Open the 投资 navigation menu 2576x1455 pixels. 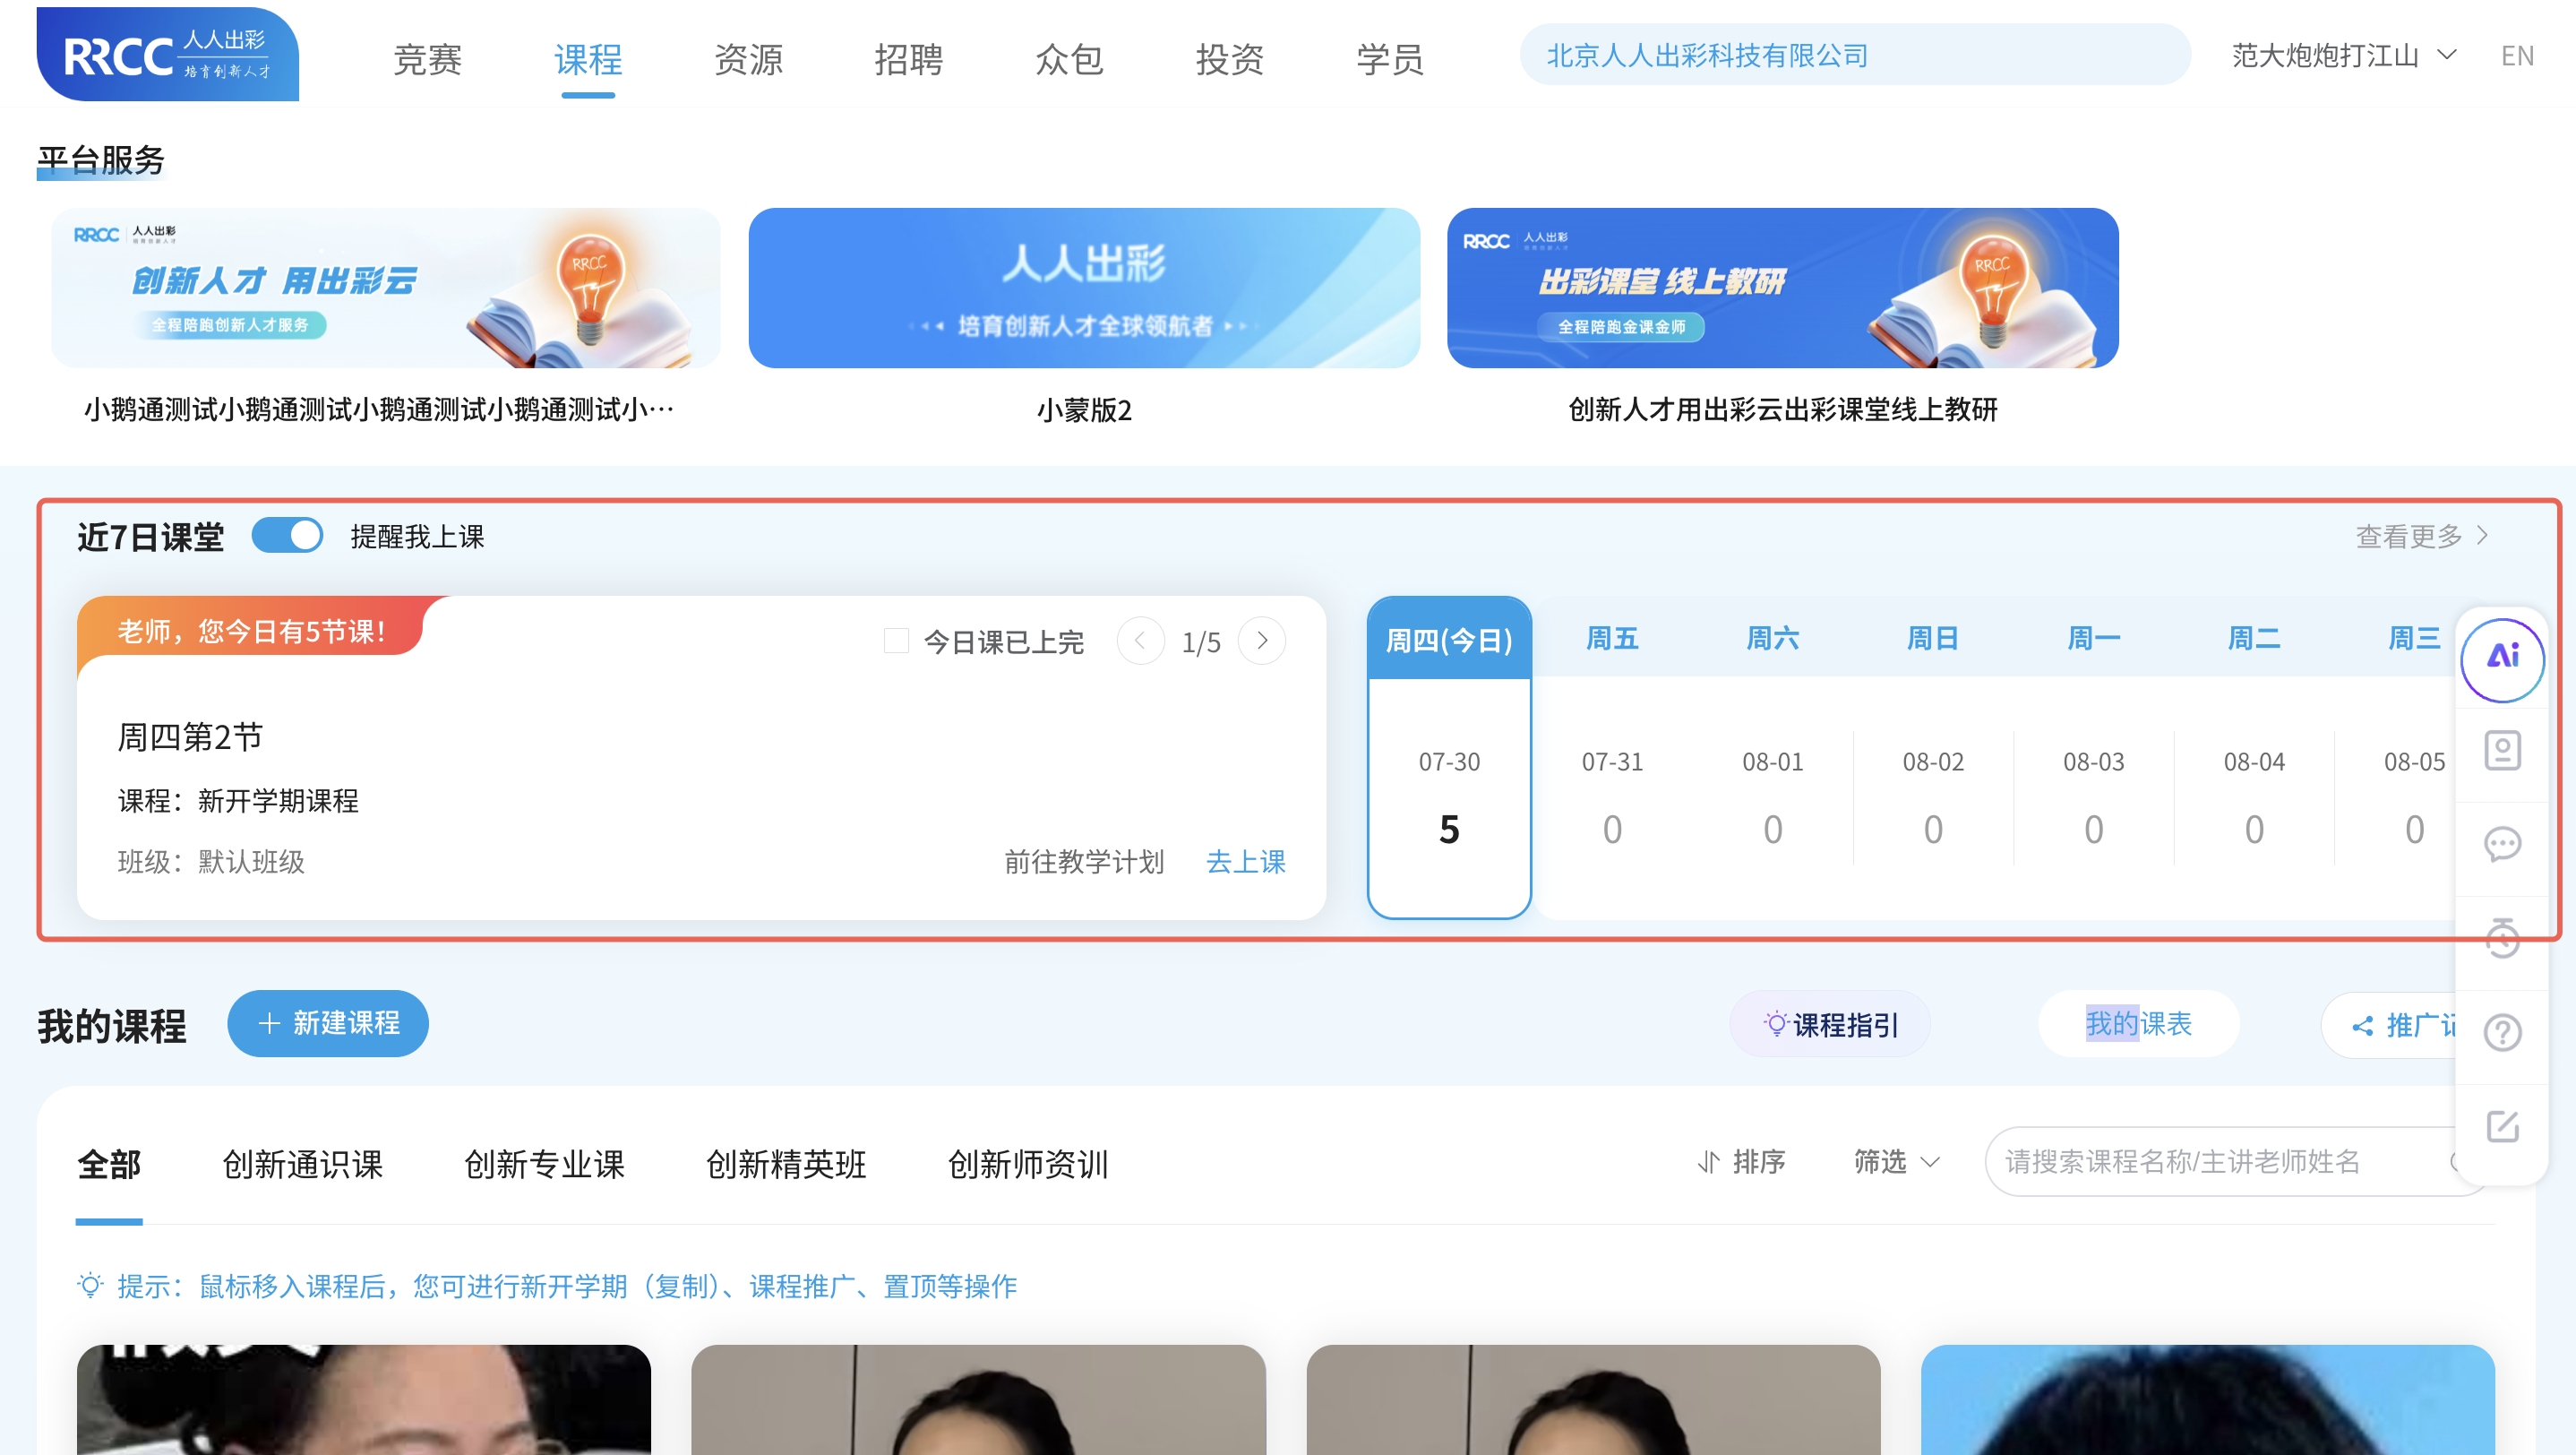tap(1229, 59)
